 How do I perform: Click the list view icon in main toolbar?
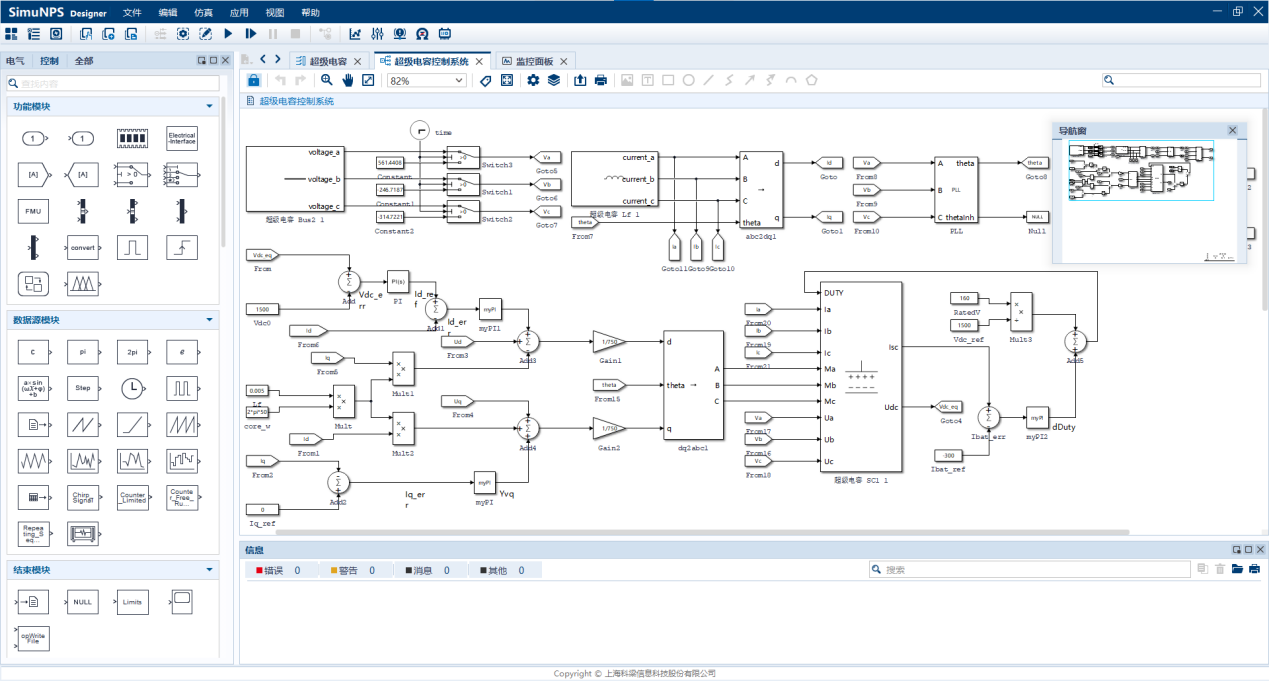[x=33, y=34]
